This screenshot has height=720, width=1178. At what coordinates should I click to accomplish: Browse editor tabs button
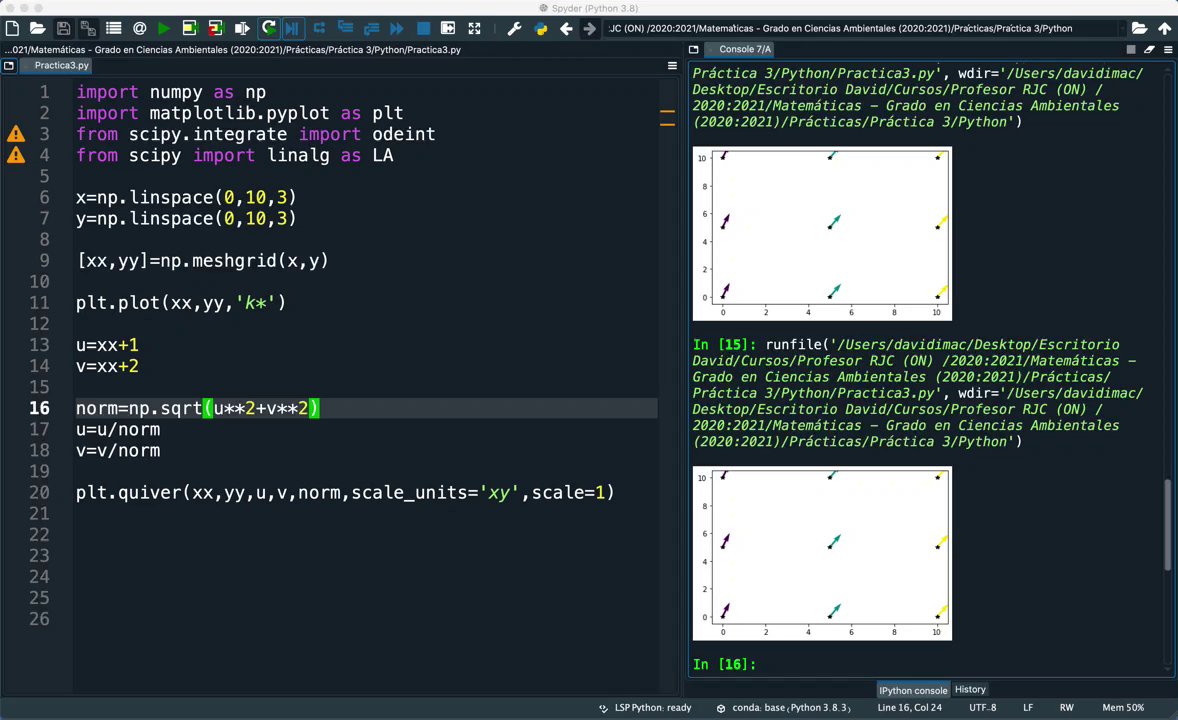click(9, 65)
